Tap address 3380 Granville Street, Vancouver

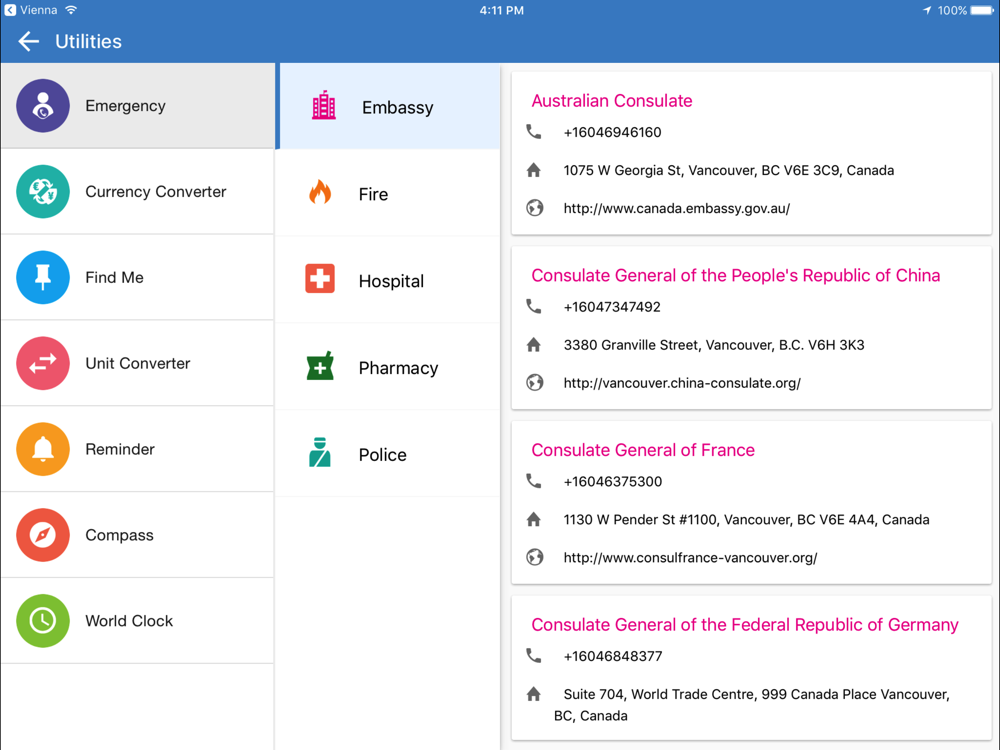coord(714,345)
